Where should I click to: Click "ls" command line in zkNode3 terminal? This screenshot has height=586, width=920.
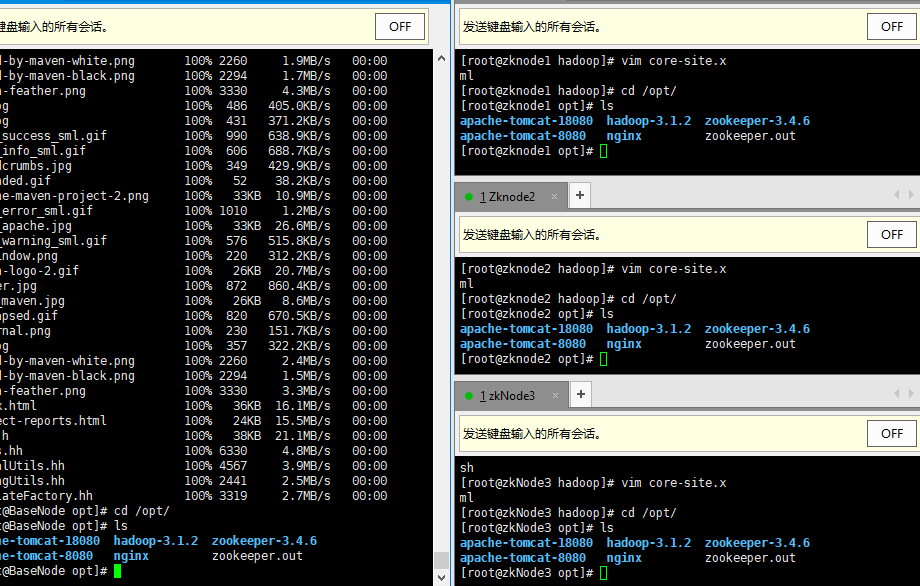607,528
